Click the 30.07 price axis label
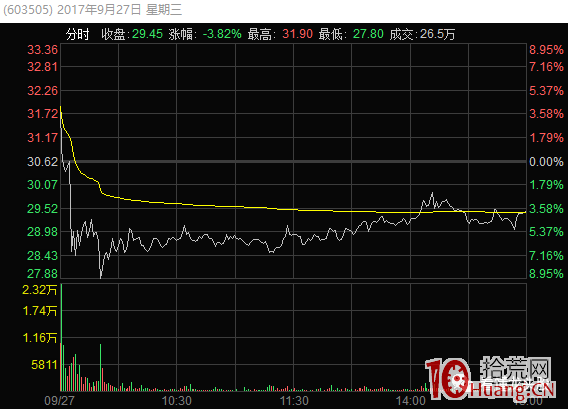568x409 pixels. pyautogui.click(x=42, y=185)
